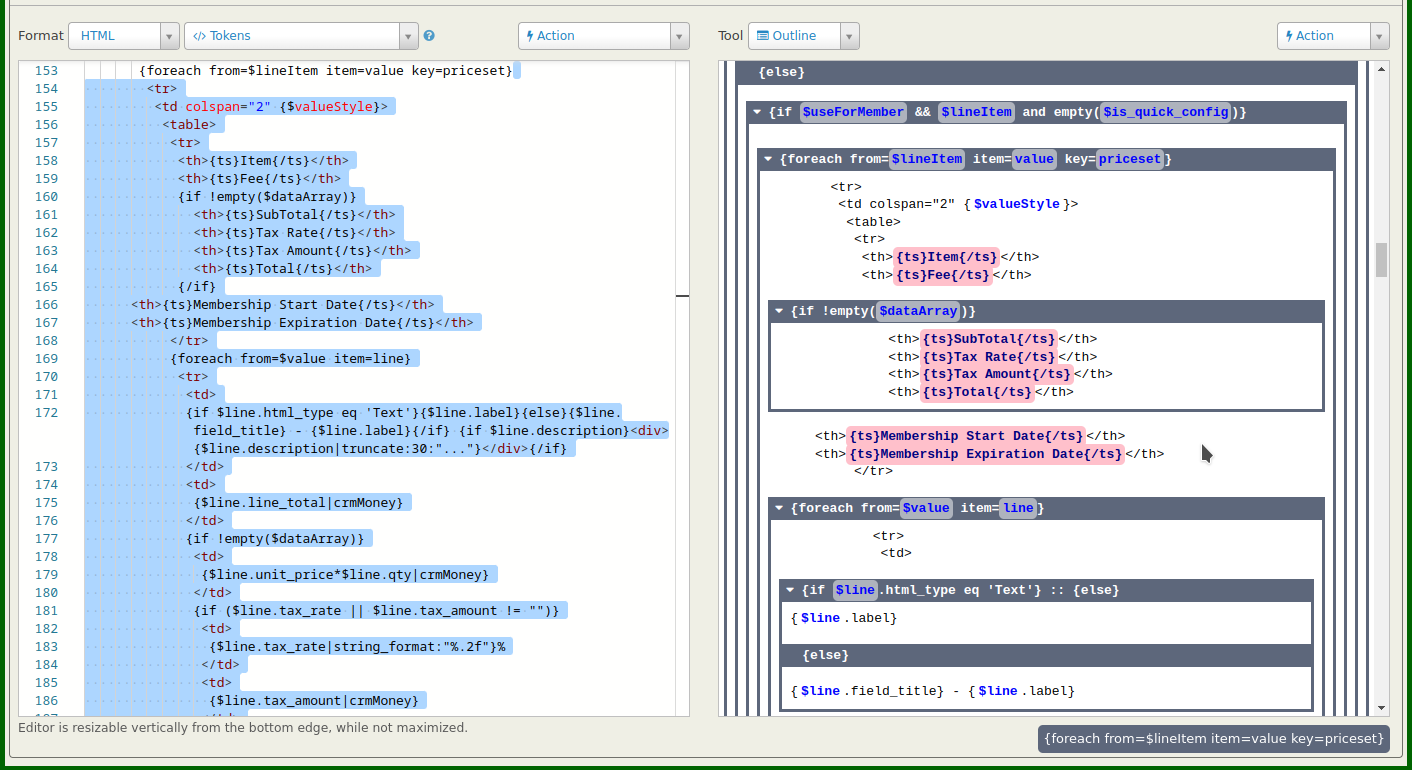Open the left editor Action menu
Viewport: 1412px width, 770px height.
click(x=603, y=36)
